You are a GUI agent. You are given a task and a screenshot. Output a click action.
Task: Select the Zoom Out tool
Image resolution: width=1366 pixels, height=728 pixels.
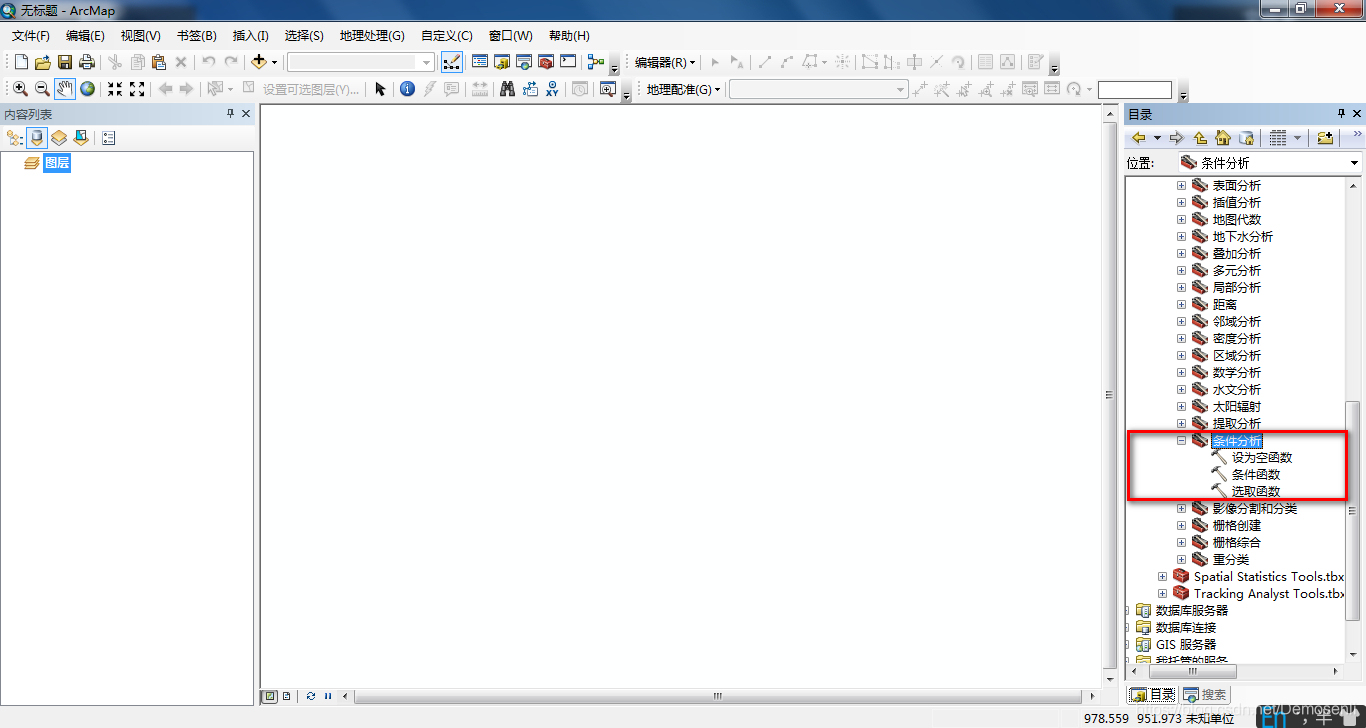coord(42,89)
